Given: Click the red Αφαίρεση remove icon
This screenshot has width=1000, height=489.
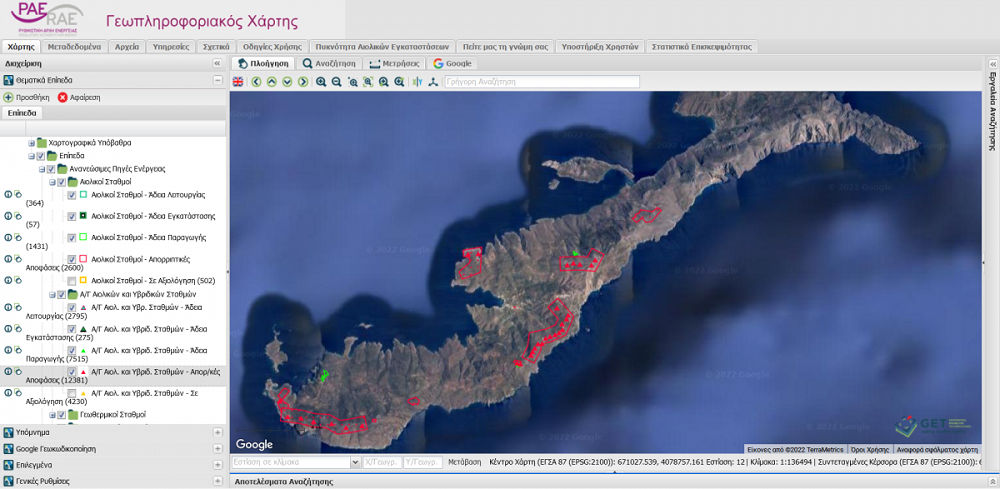Looking at the screenshot, I should 63,98.
